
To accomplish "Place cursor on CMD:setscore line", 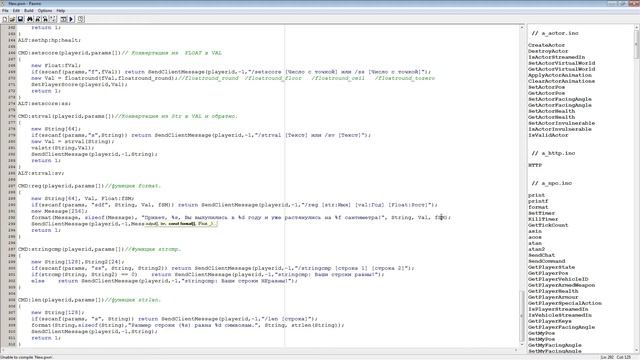I will [x=120, y=53].
